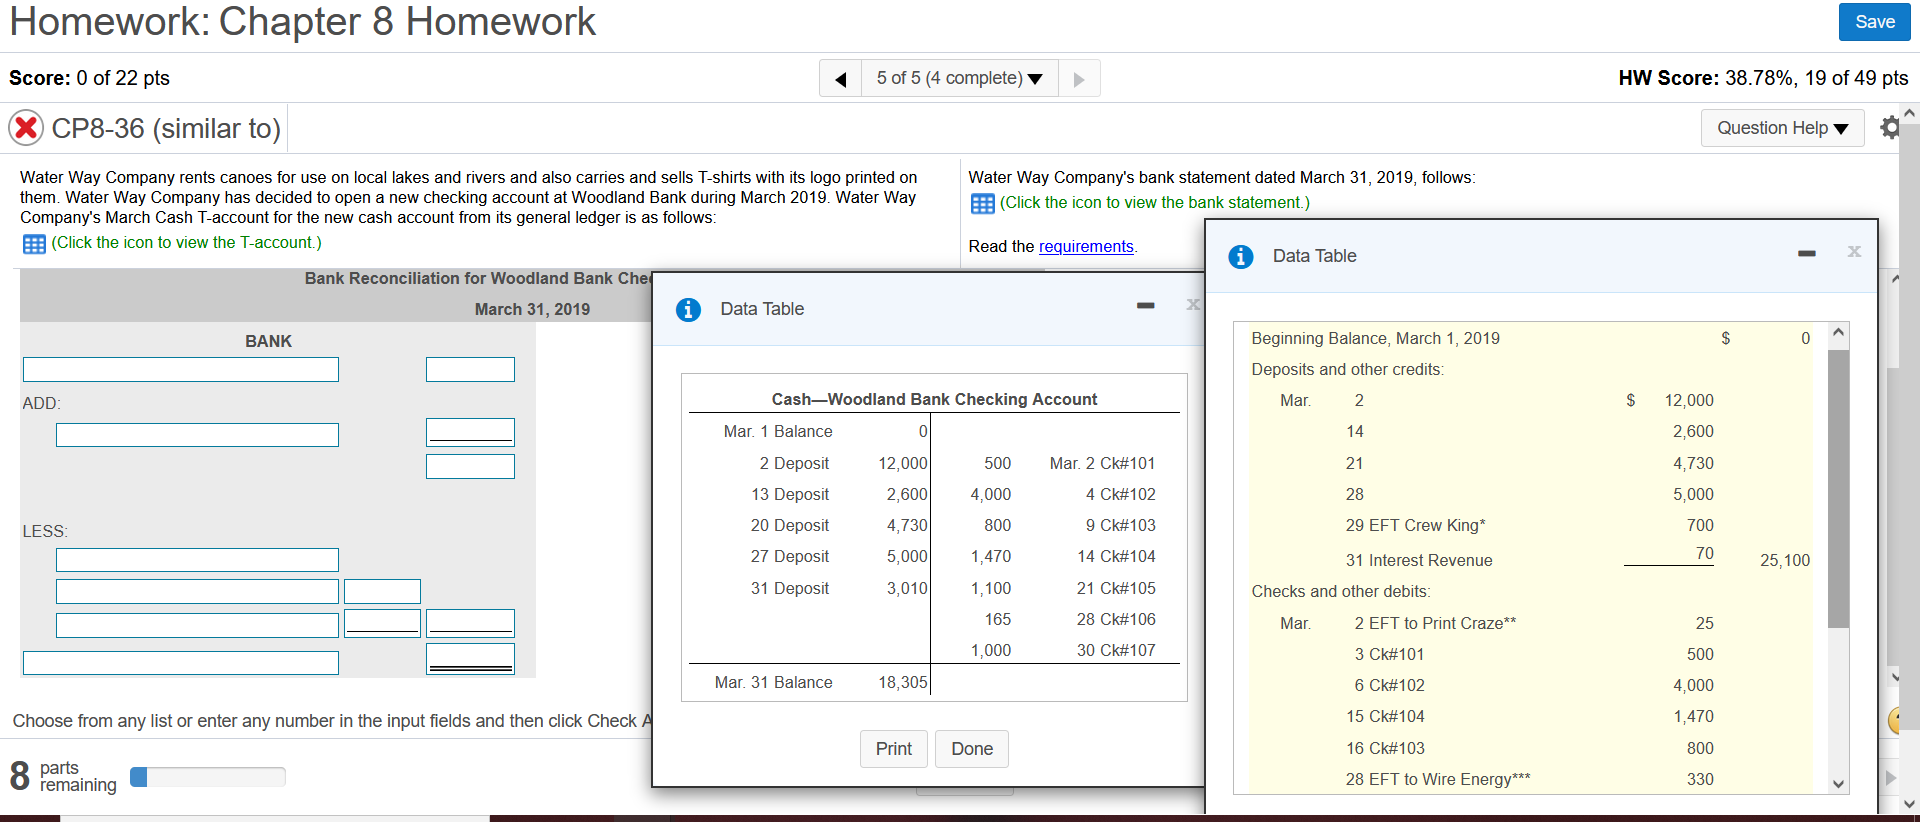
Task: Click the bank statement scroll down arrow
Action: [x=1838, y=784]
